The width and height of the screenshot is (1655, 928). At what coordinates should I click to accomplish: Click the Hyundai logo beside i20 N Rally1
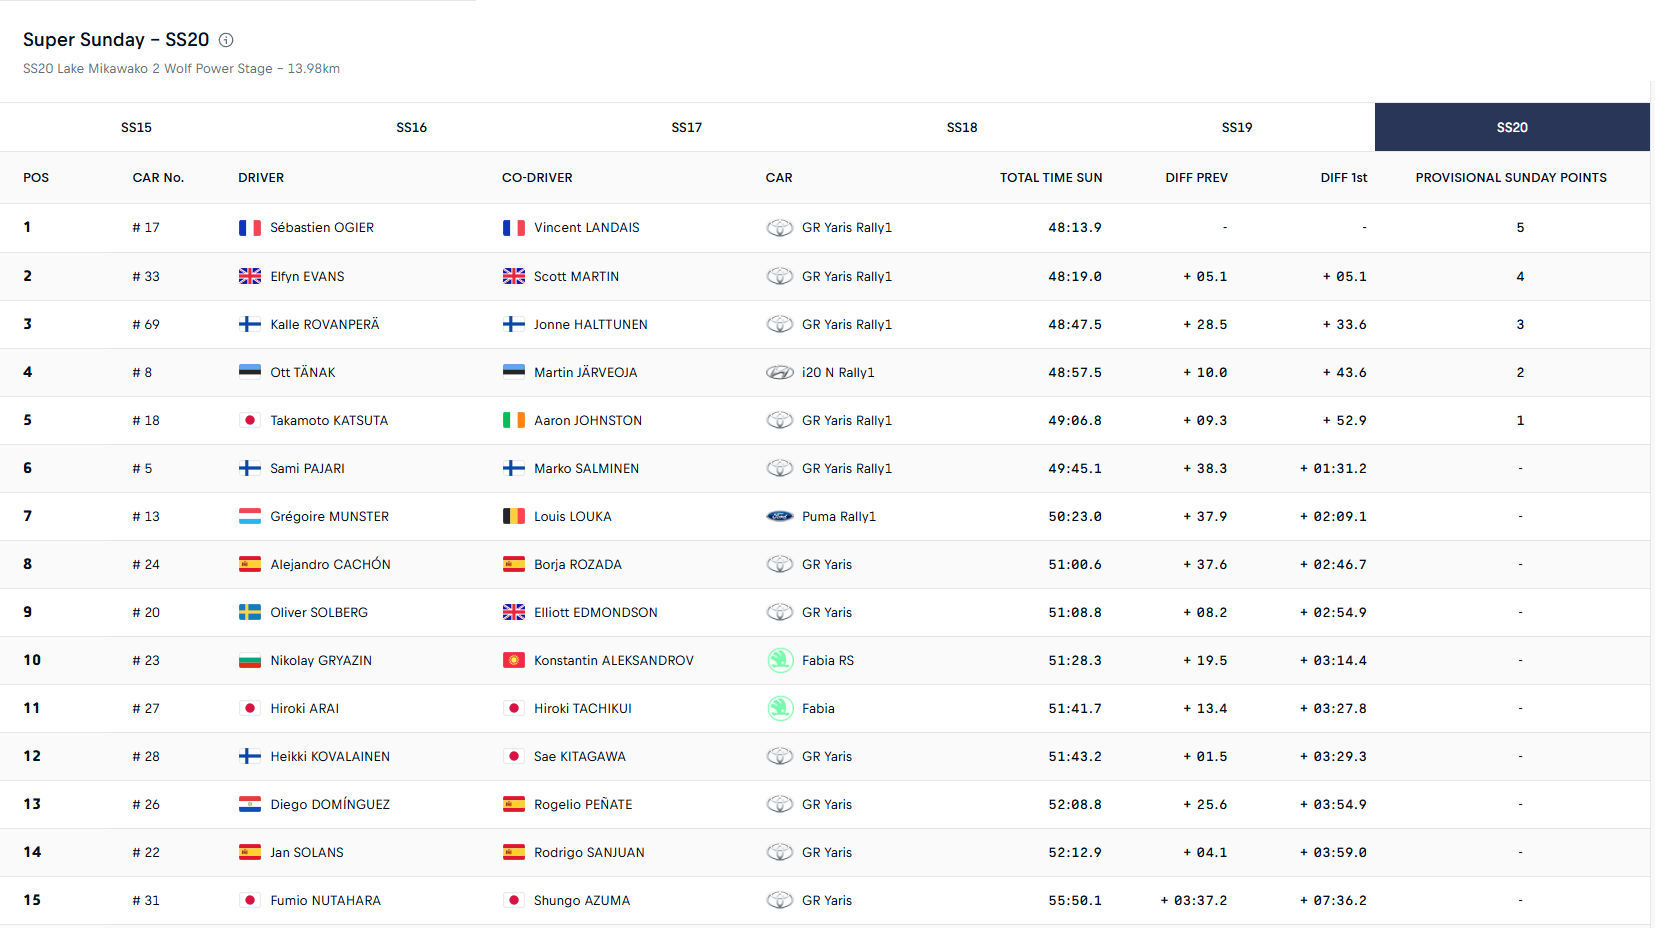[779, 372]
